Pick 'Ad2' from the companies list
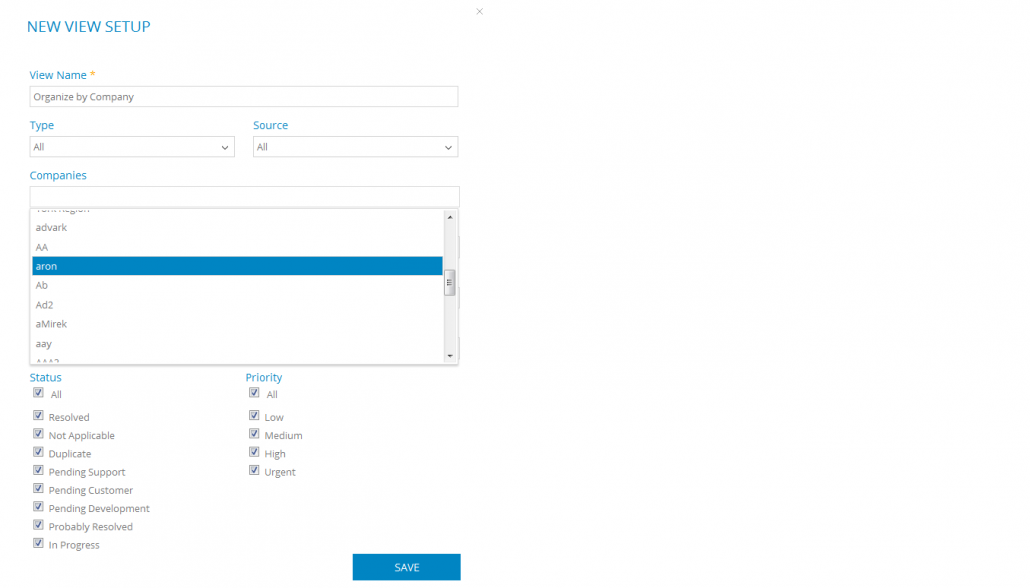 [x=237, y=305]
